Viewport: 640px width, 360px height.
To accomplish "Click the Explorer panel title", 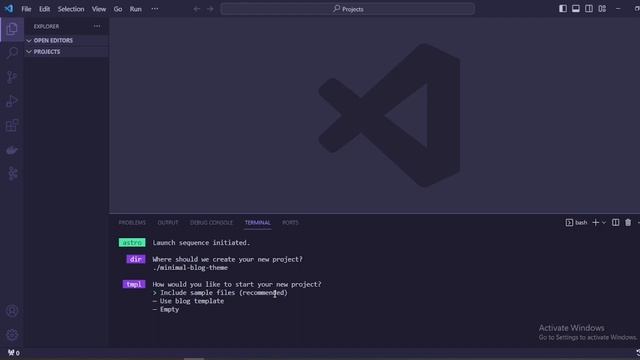I will 46,27.
